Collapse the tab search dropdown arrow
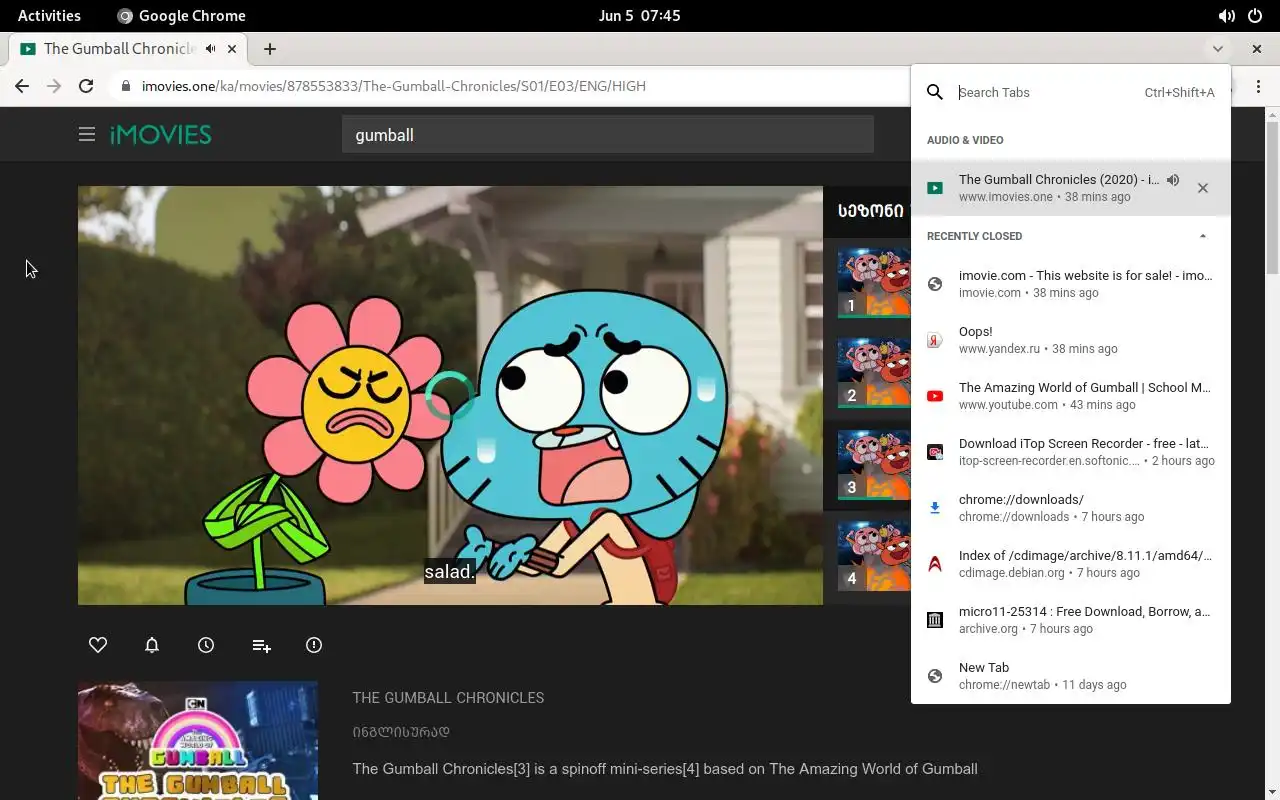The image size is (1280, 800). (x=1217, y=48)
